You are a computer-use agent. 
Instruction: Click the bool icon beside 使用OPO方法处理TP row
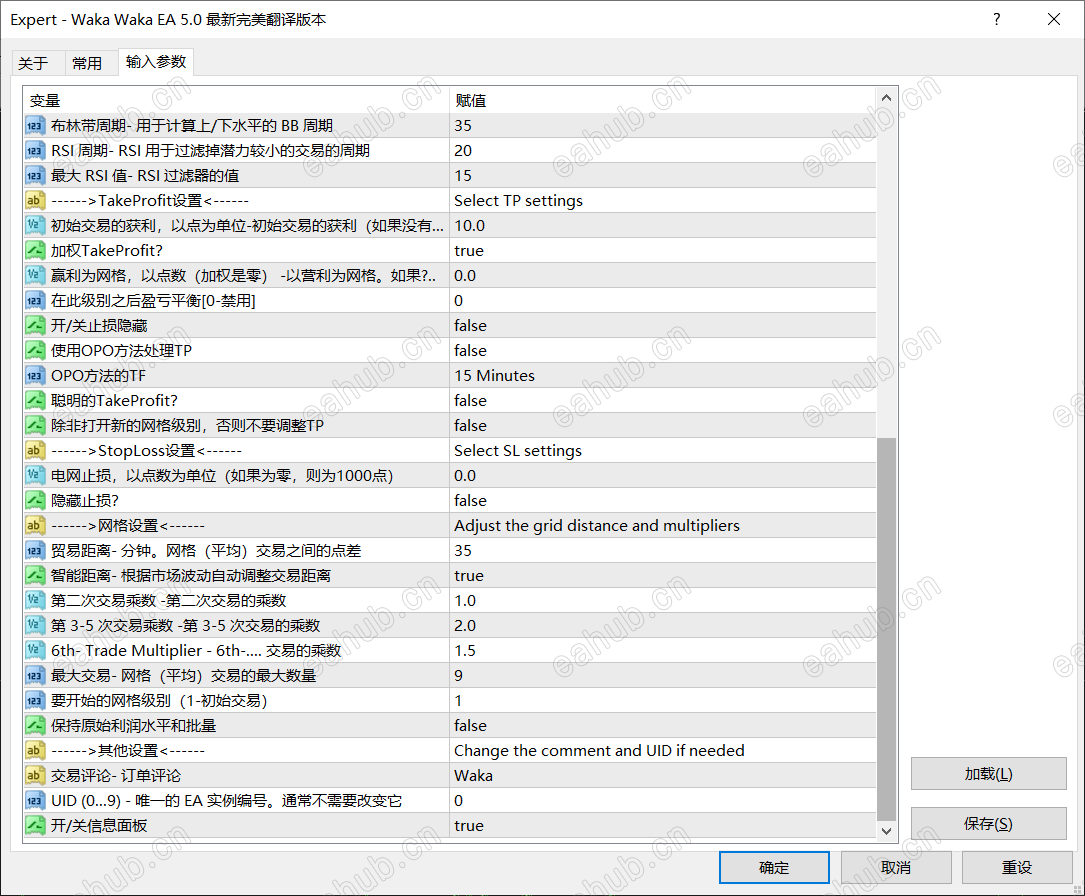tap(35, 351)
